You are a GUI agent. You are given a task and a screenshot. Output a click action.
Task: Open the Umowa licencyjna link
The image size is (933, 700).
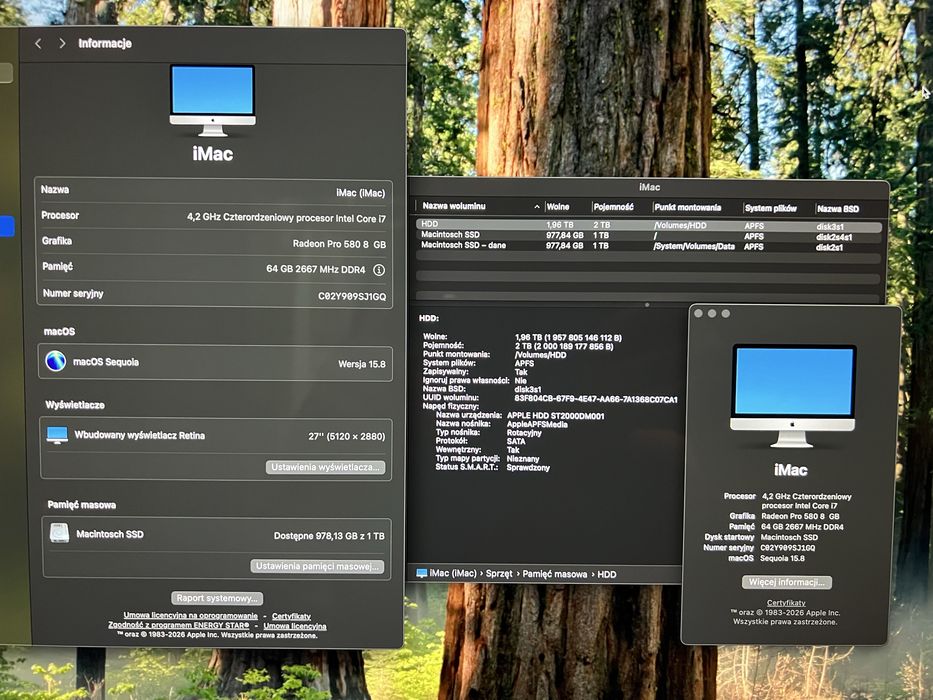click(x=295, y=626)
